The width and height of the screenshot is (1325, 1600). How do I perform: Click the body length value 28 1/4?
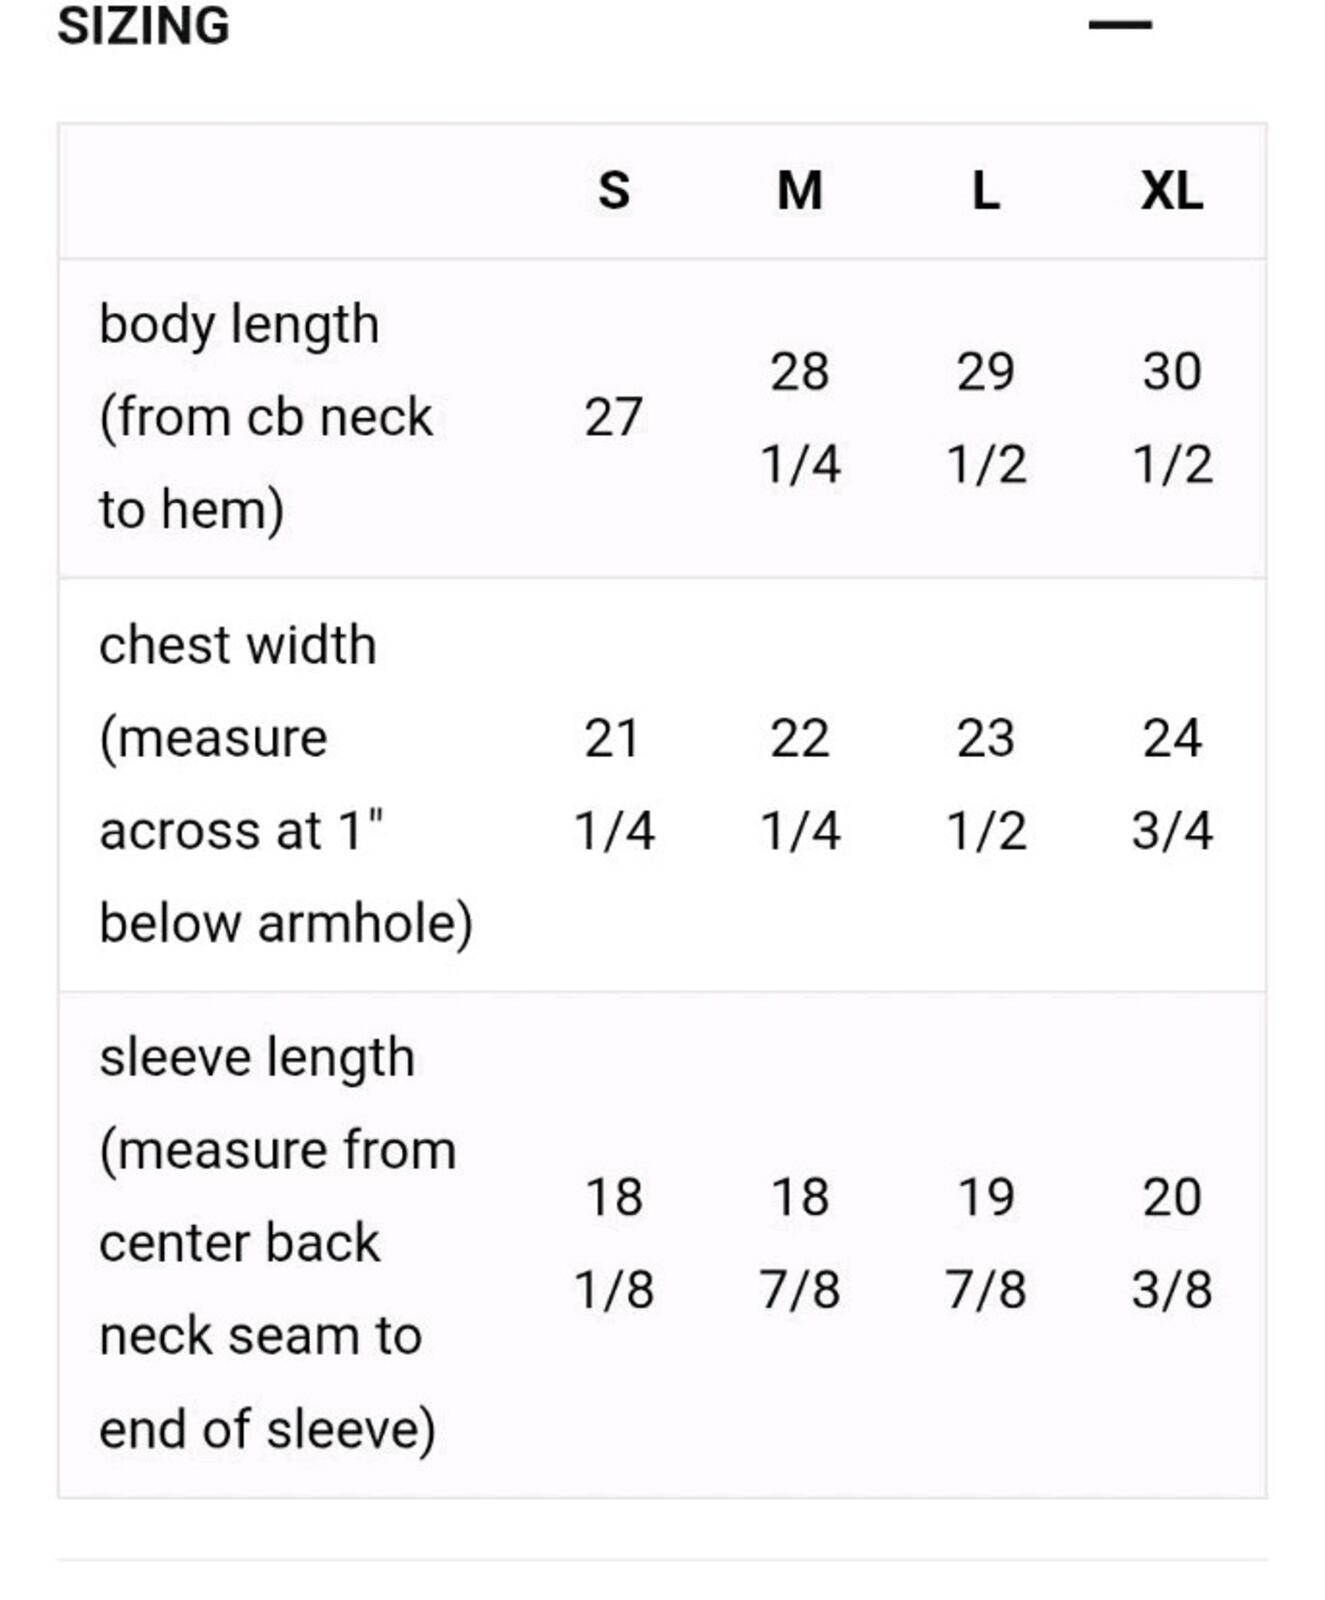tap(800, 417)
